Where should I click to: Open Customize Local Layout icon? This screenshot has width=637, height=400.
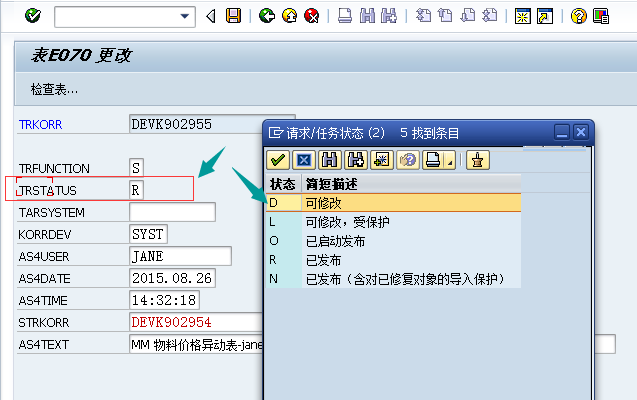[600, 16]
